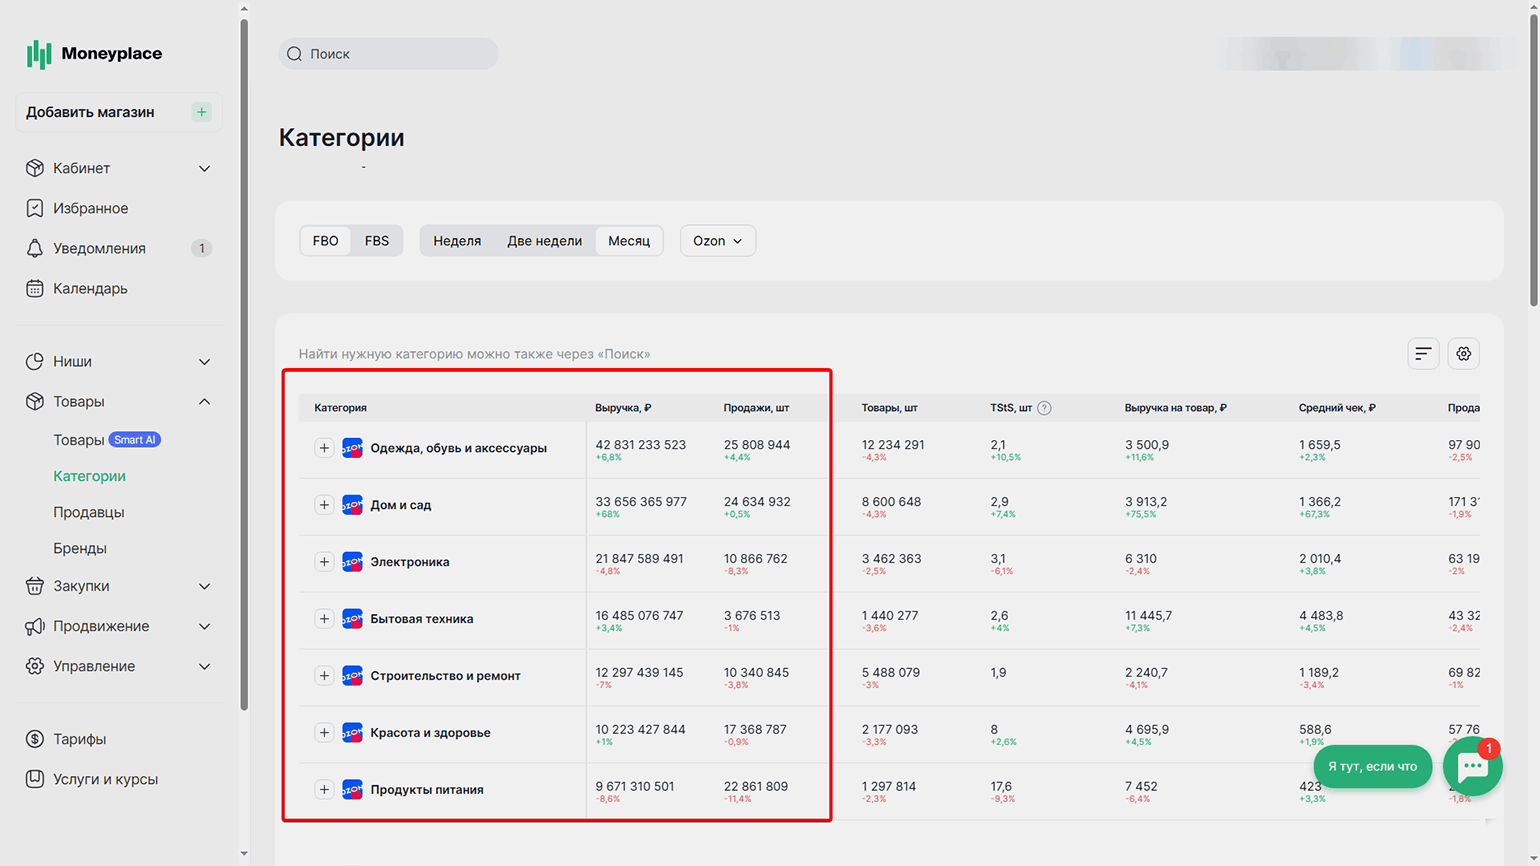Open the sort/filter lines icon
Image resolution: width=1540 pixels, height=866 pixels.
(1423, 354)
